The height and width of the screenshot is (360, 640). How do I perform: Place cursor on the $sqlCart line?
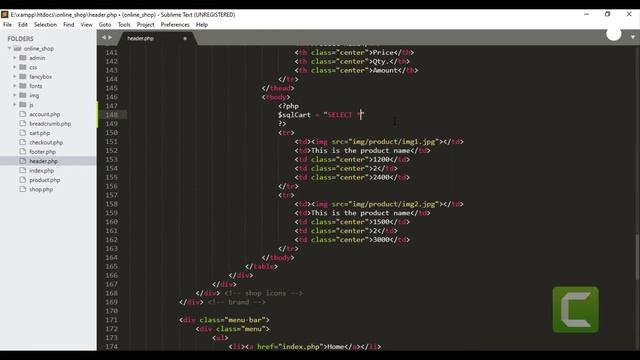pyautogui.click(x=320, y=115)
